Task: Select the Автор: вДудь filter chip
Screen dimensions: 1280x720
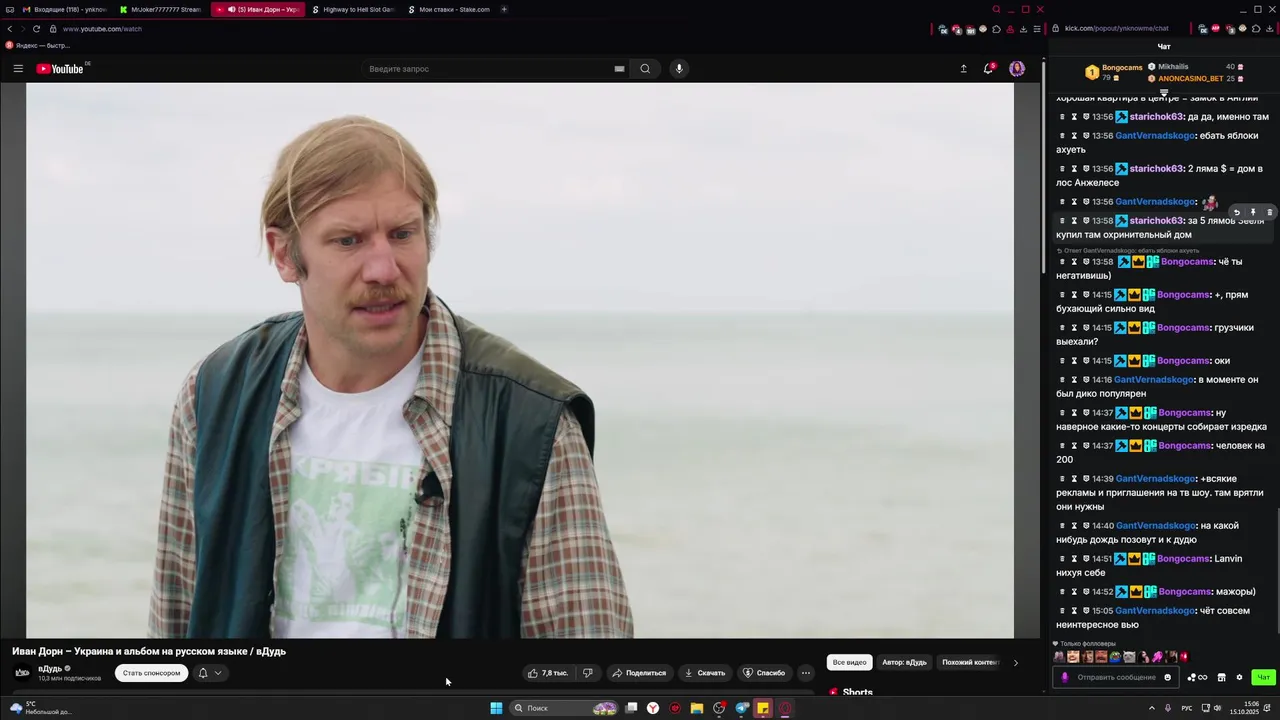Action: click(904, 662)
